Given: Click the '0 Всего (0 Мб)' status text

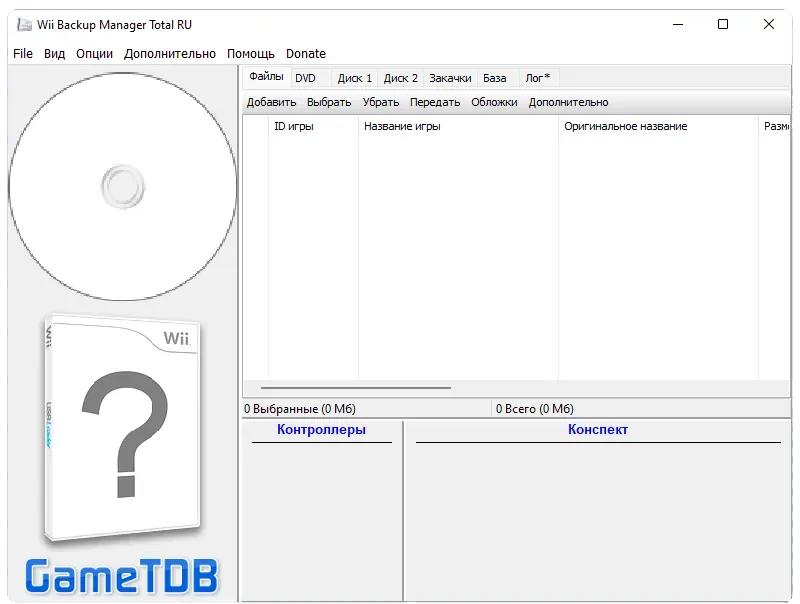Looking at the screenshot, I should click(535, 409).
